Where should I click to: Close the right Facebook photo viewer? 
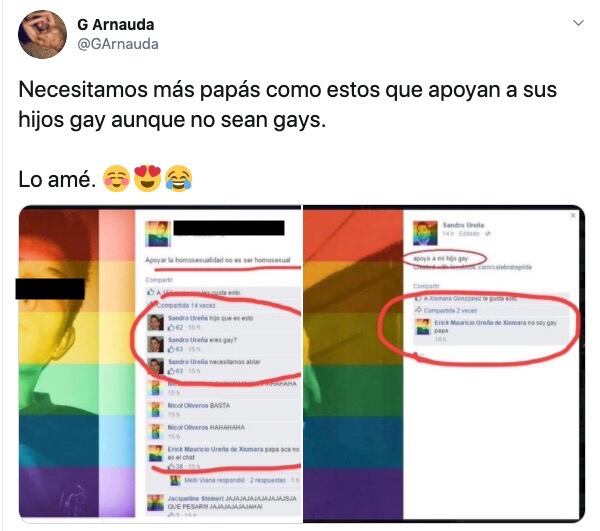pyautogui.click(x=573, y=216)
